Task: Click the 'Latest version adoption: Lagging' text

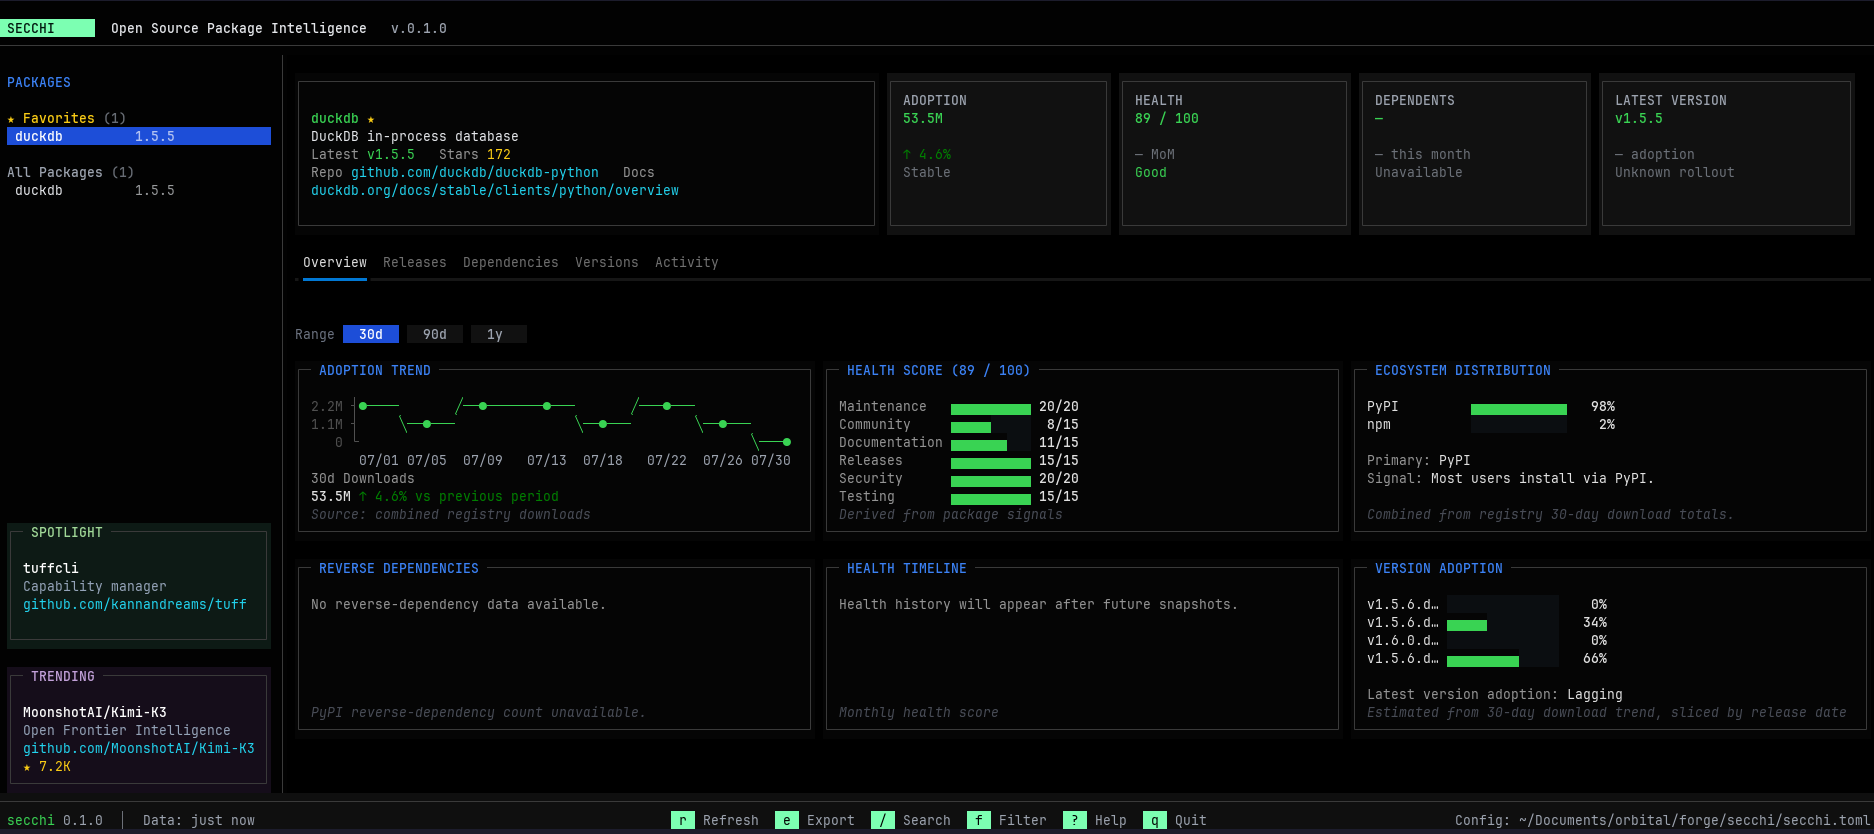Action: click(x=1495, y=694)
